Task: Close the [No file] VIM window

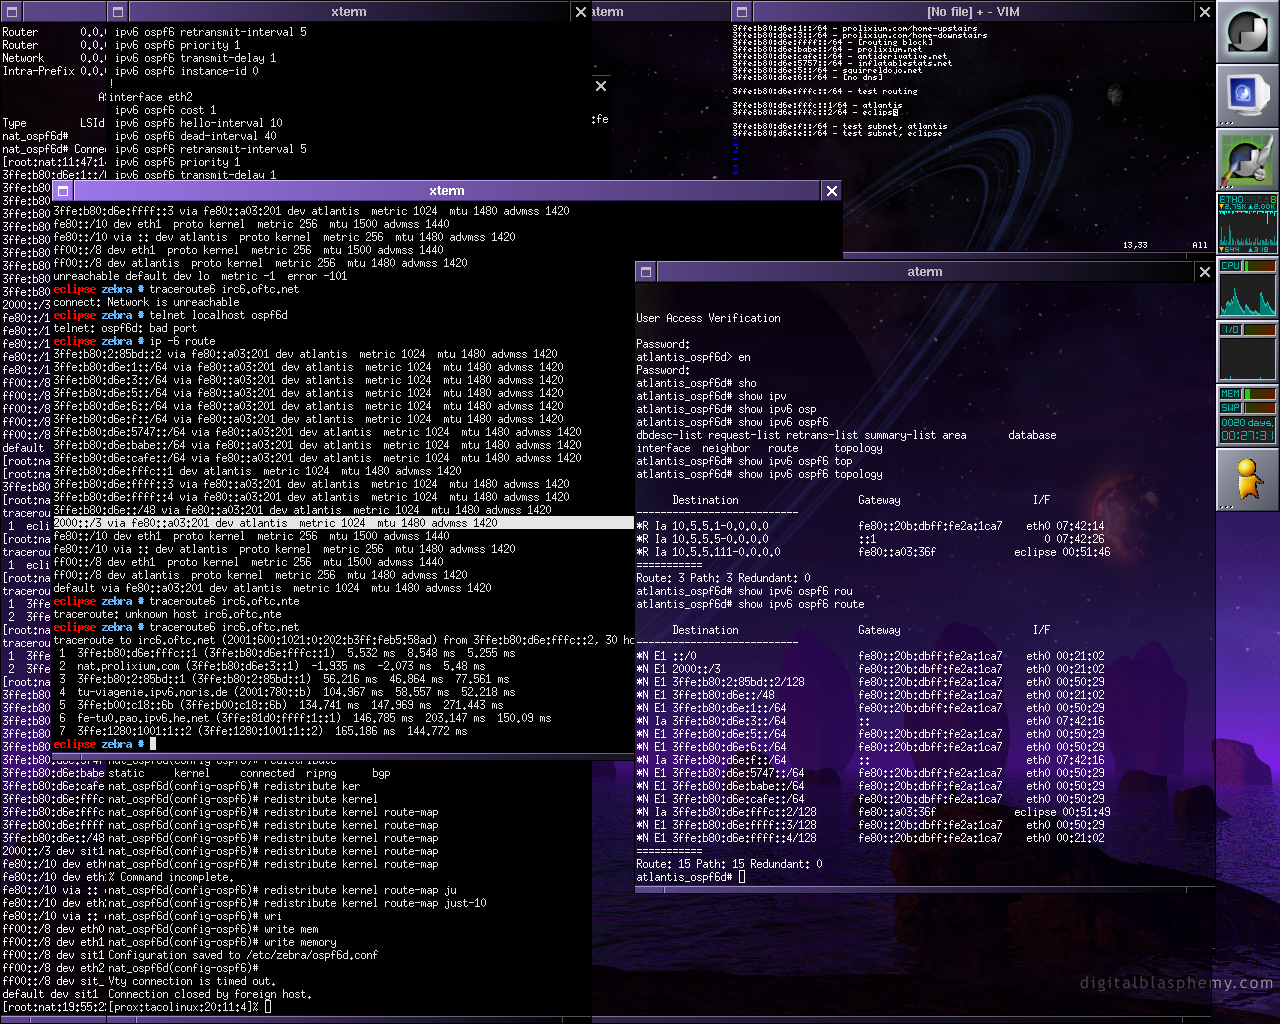Action: (1204, 12)
